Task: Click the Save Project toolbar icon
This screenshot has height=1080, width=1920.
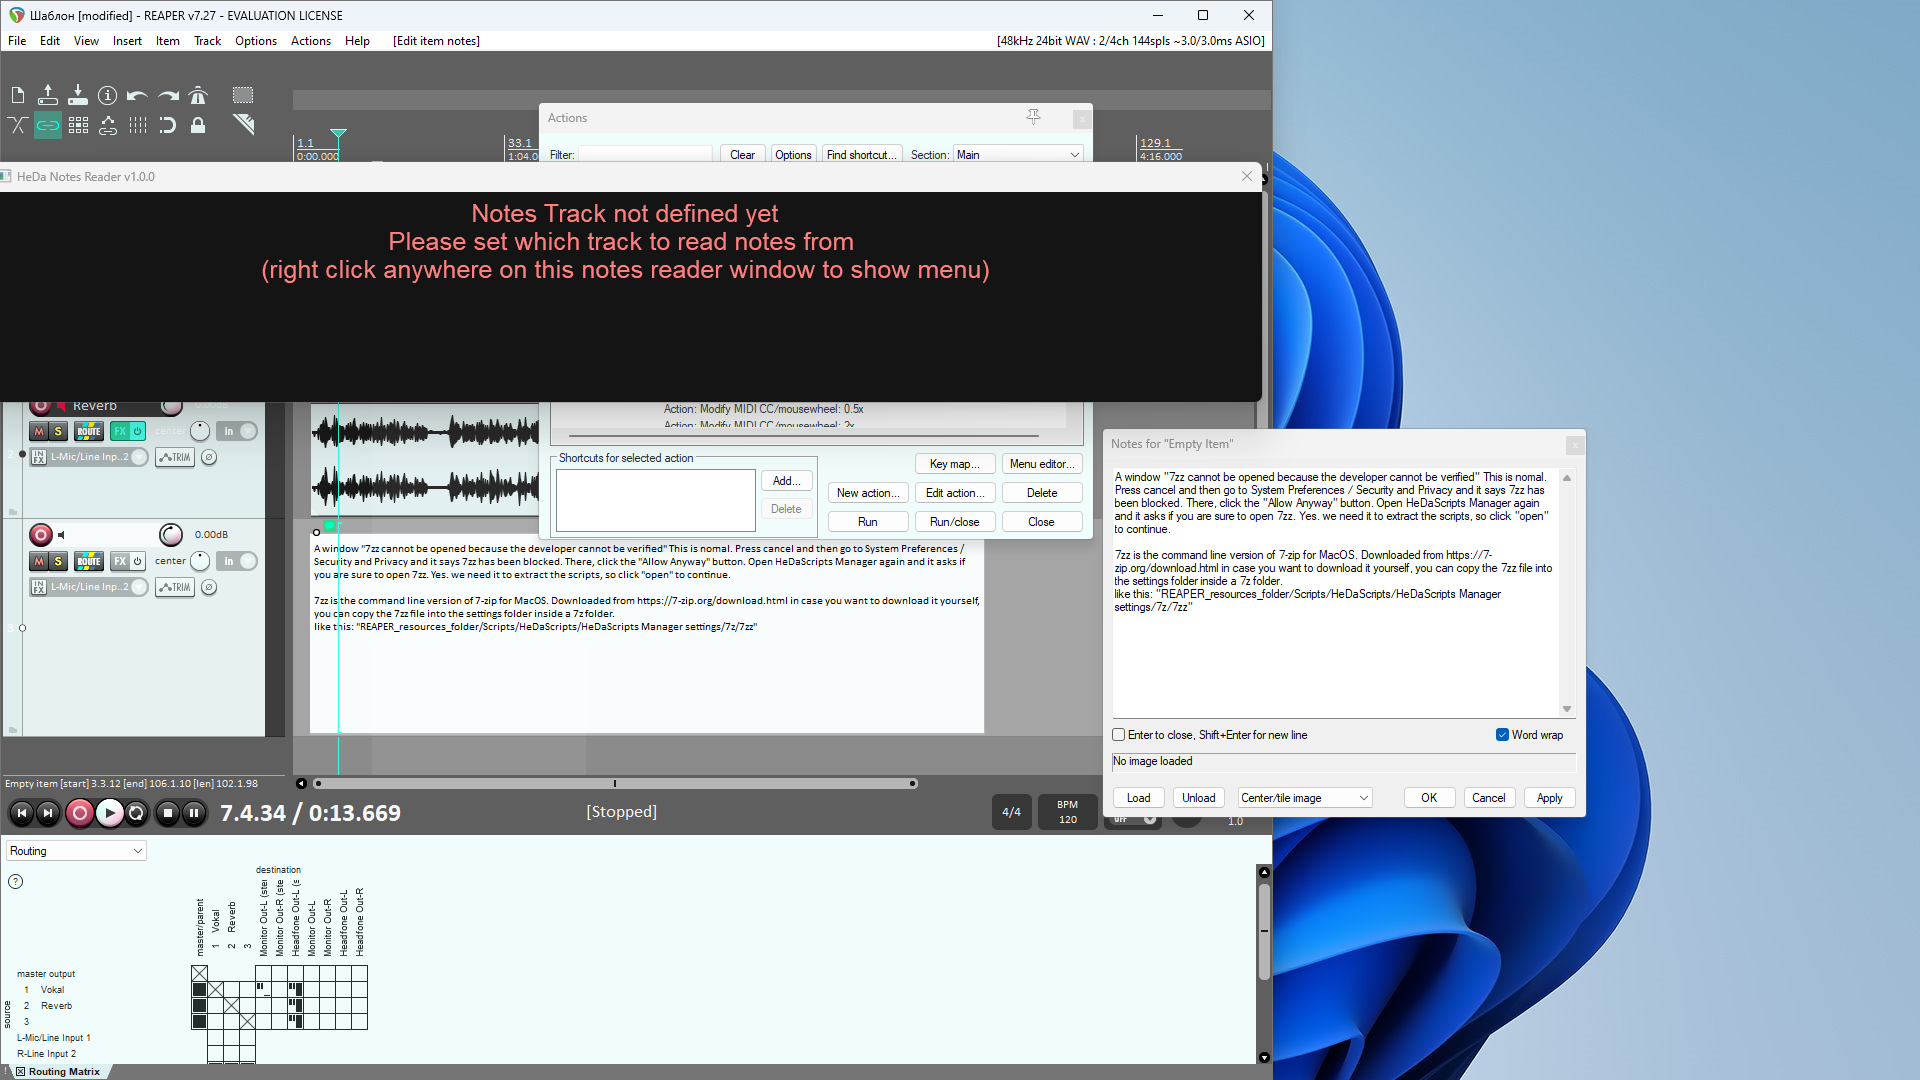Action: (78, 96)
